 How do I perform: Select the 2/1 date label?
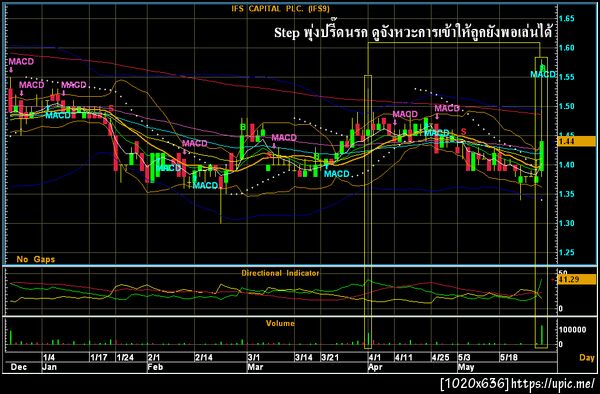pos(154,357)
